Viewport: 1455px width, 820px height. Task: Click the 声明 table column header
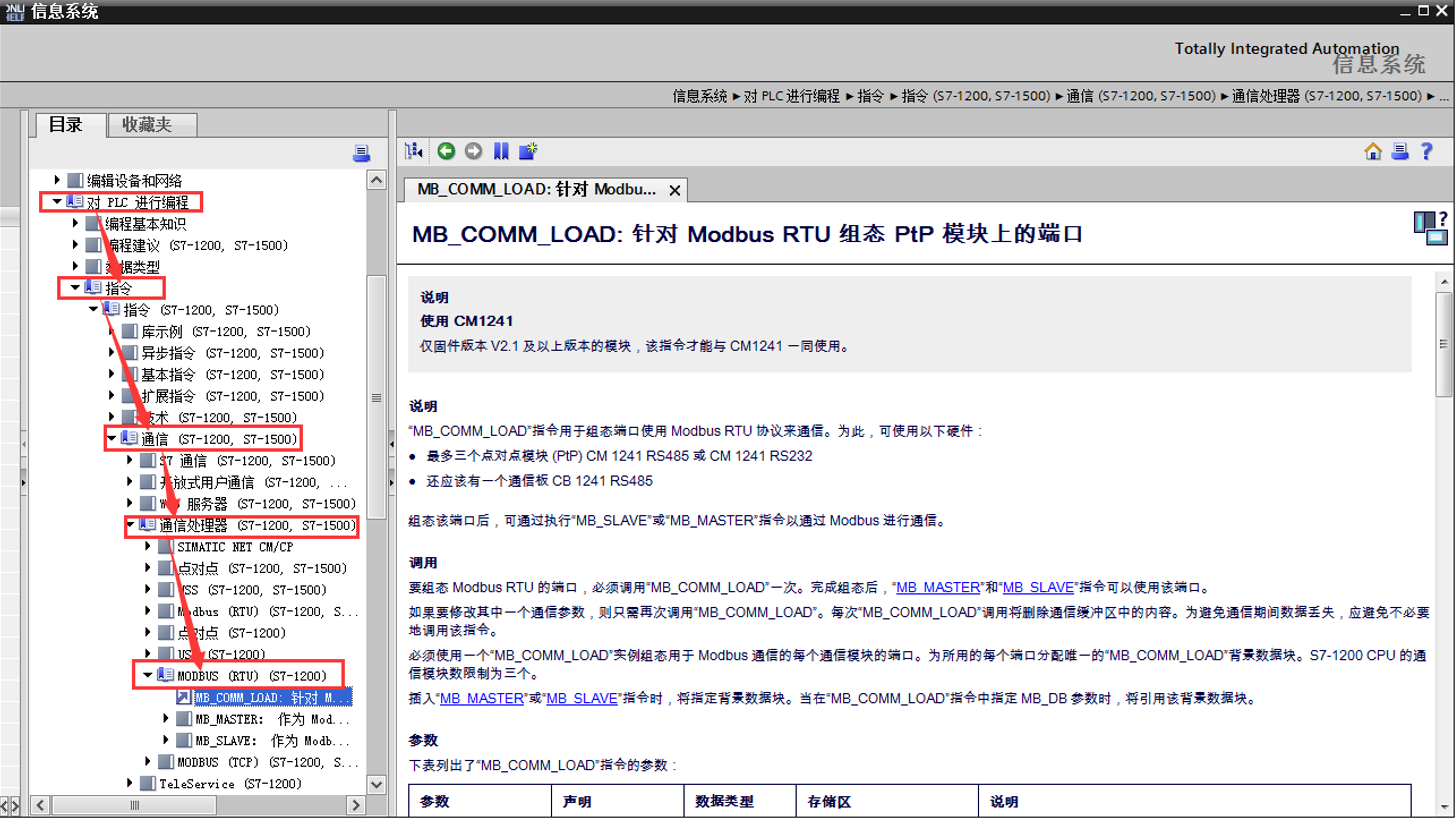[x=576, y=802]
